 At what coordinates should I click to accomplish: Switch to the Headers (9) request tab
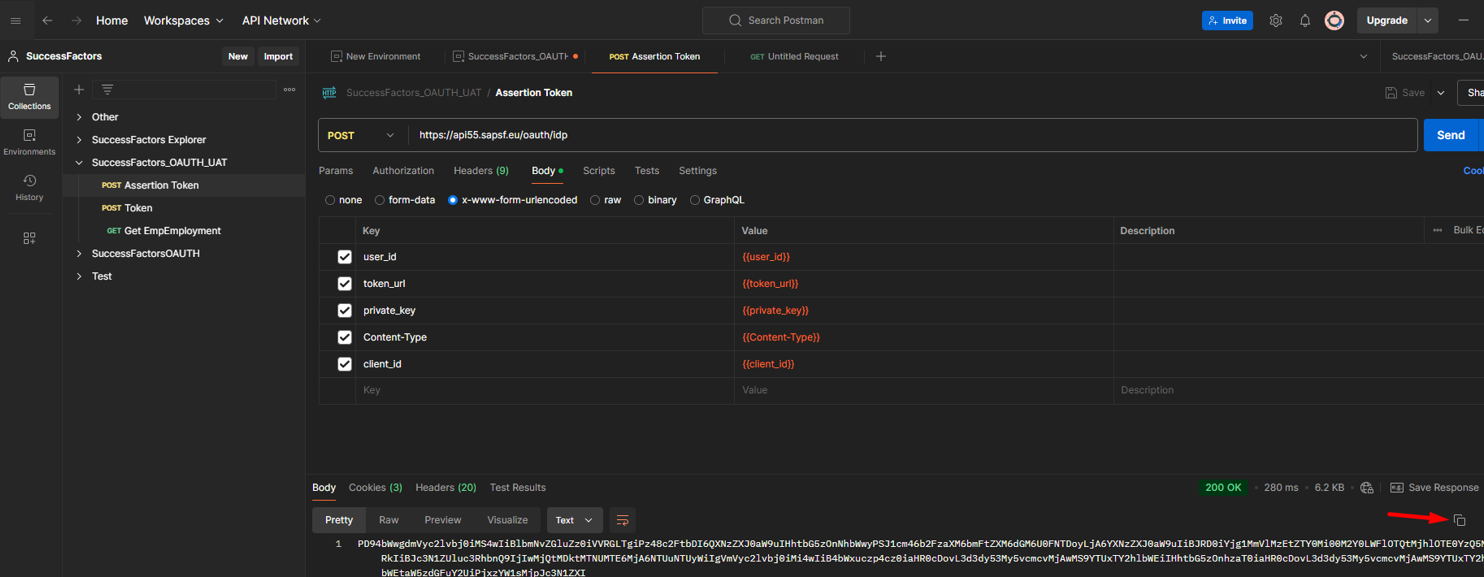point(481,171)
